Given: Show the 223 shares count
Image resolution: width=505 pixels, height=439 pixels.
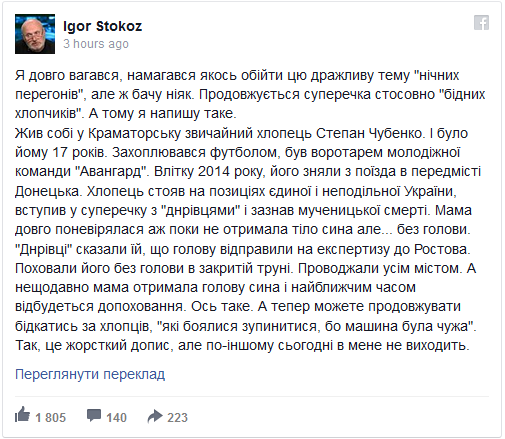Looking at the screenshot, I should point(178,418).
